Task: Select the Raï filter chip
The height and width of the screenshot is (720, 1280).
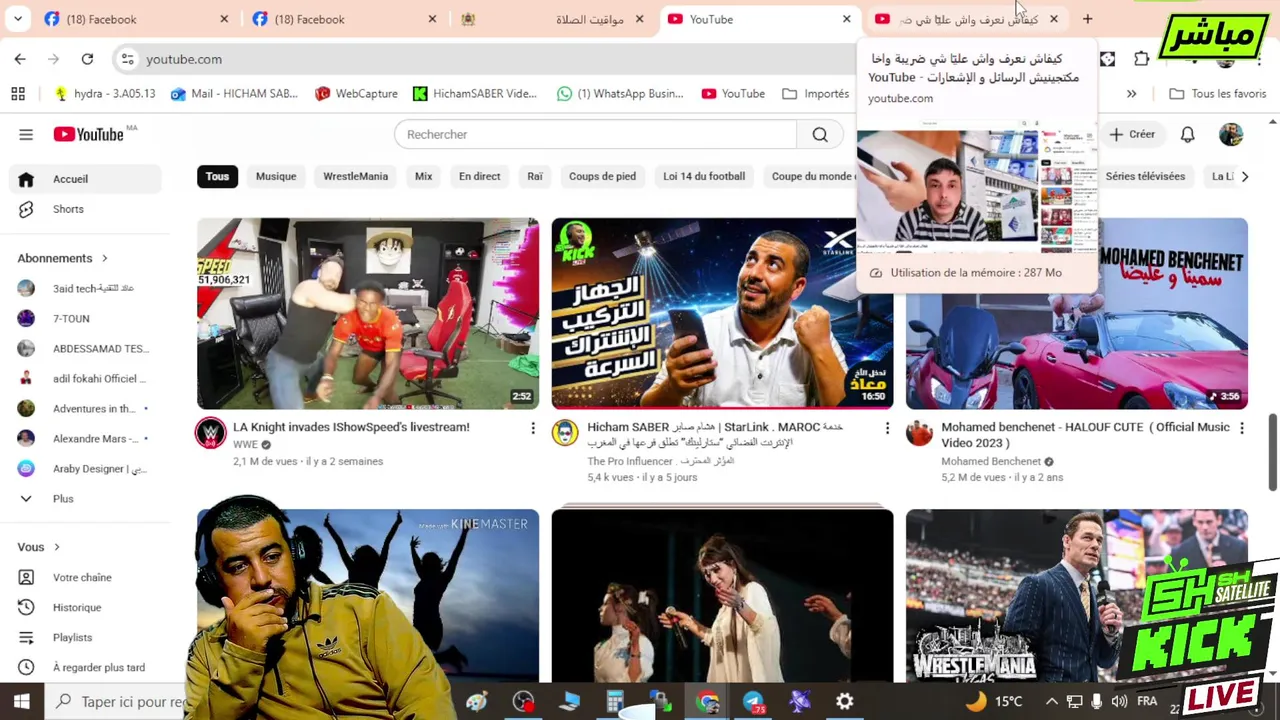Action: pos(535,176)
